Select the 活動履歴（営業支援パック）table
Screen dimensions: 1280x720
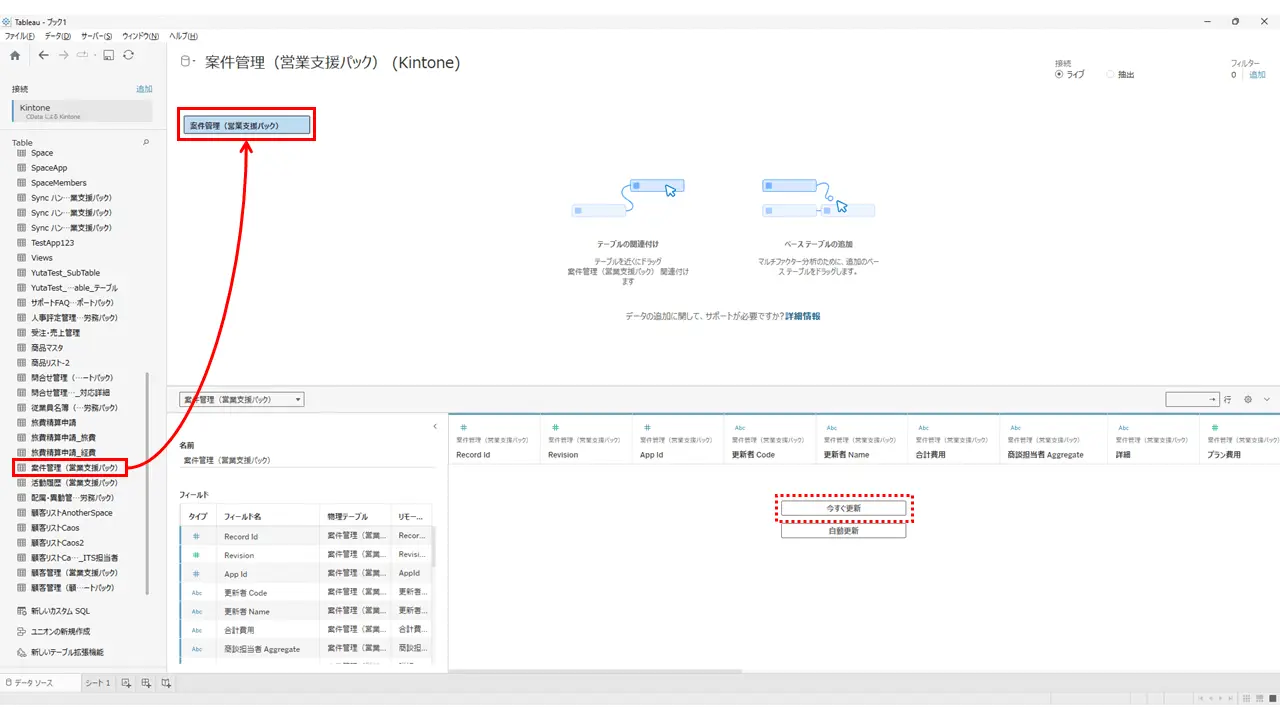[x=74, y=482]
